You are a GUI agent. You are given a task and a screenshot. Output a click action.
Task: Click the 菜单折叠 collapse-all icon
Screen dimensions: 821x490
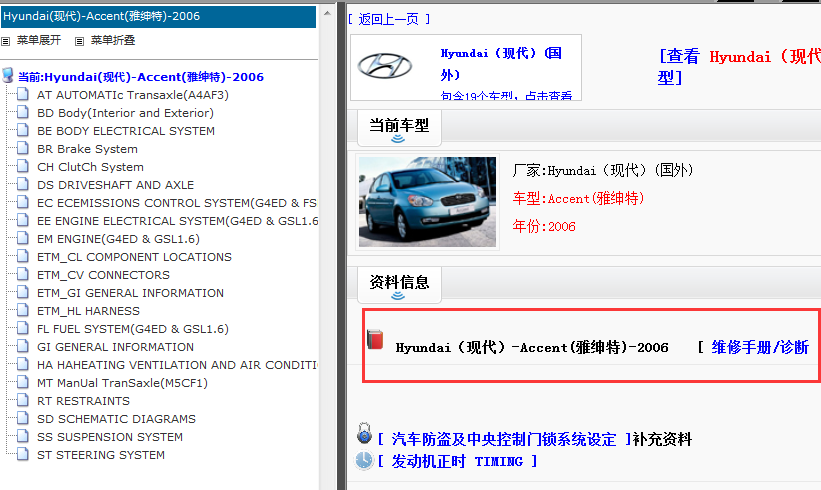[80, 41]
